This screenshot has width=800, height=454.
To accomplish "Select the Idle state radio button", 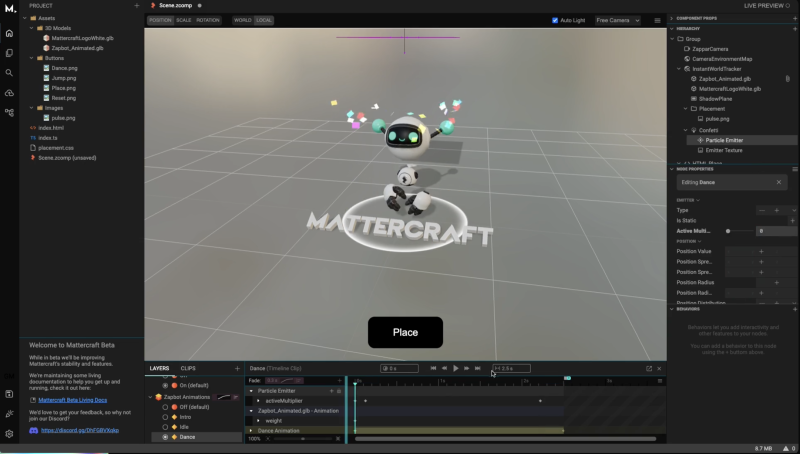I will coord(165,427).
